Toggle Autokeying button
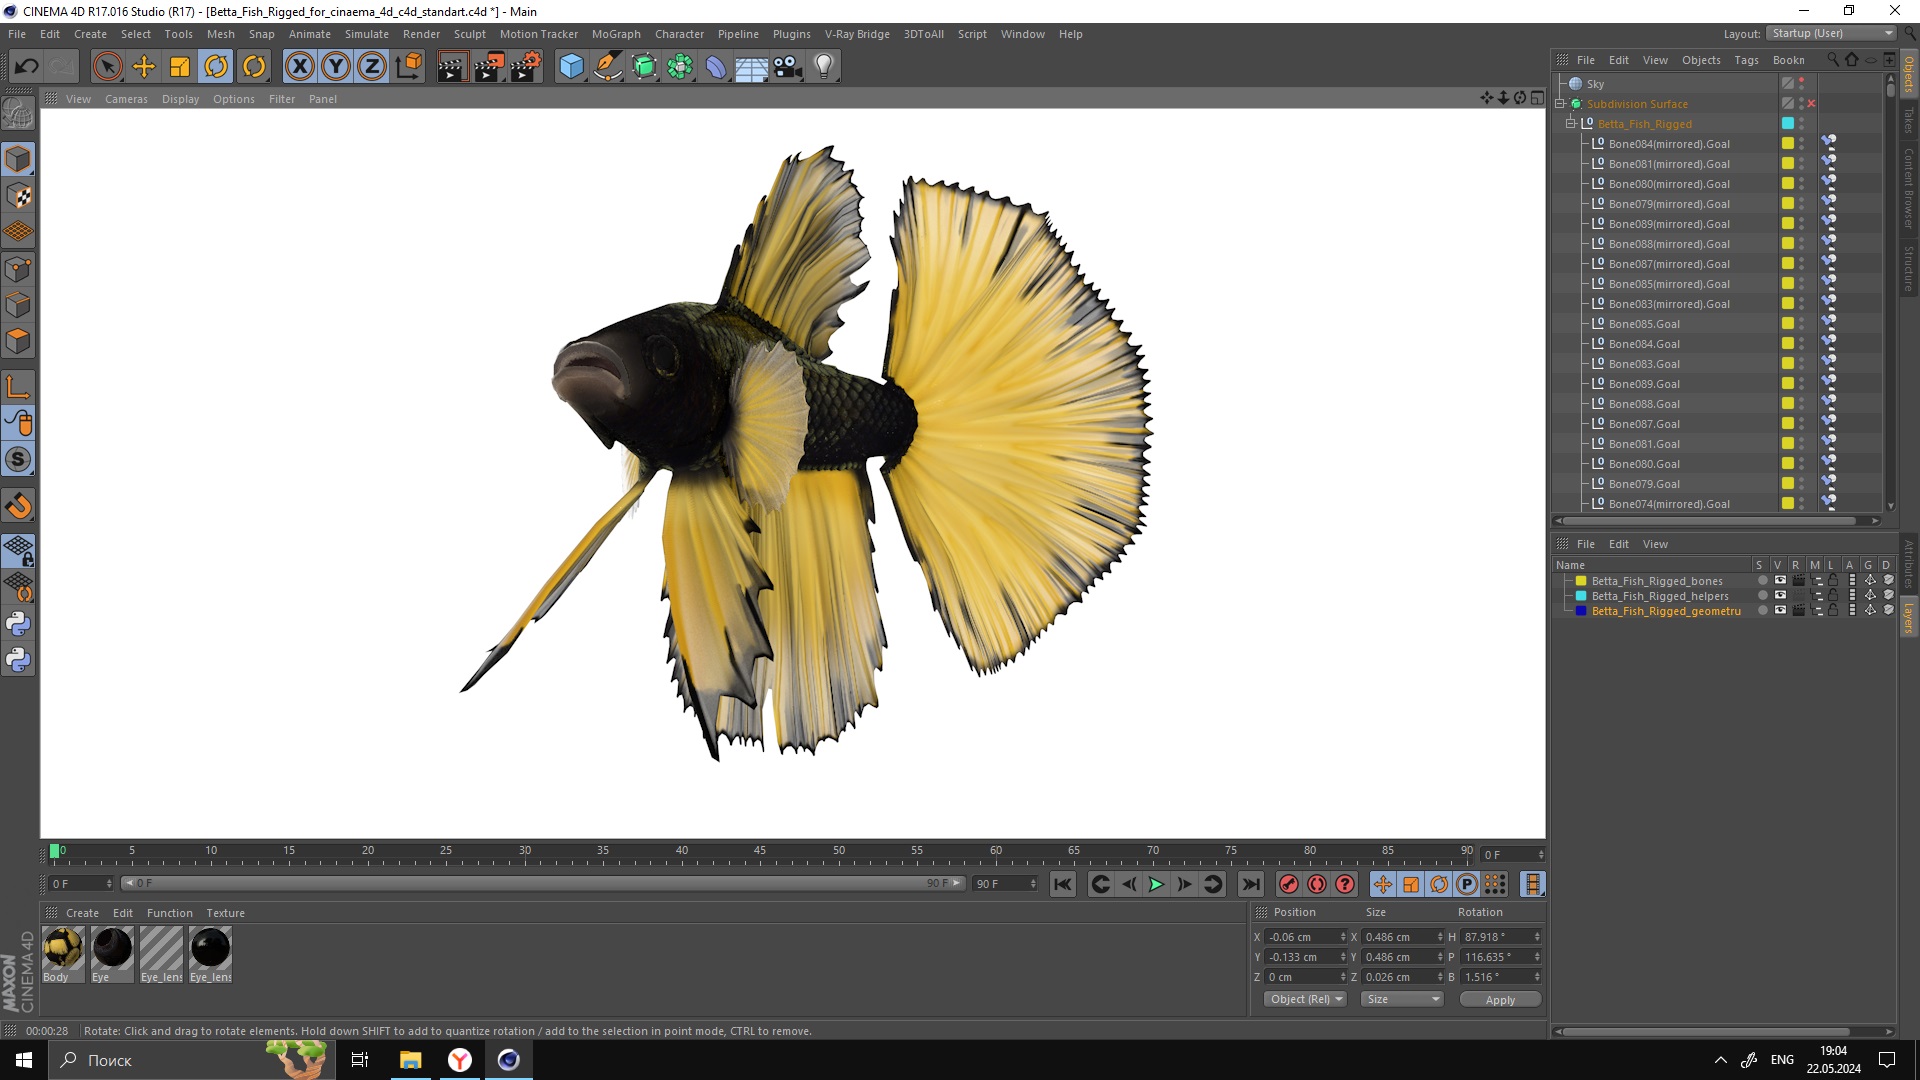 coord(1316,884)
